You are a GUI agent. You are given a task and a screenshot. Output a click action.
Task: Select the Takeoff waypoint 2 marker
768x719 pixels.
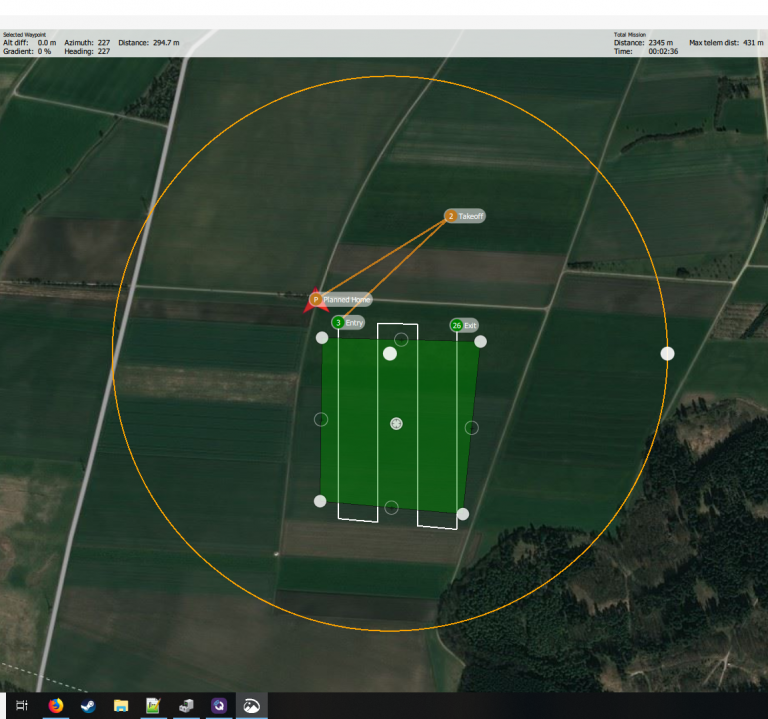(x=451, y=216)
